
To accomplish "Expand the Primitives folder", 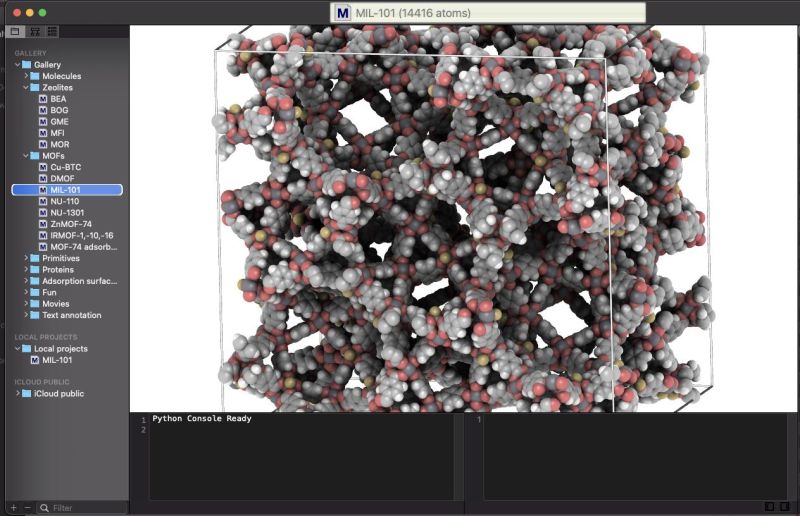I will pyautogui.click(x=26, y=258).
